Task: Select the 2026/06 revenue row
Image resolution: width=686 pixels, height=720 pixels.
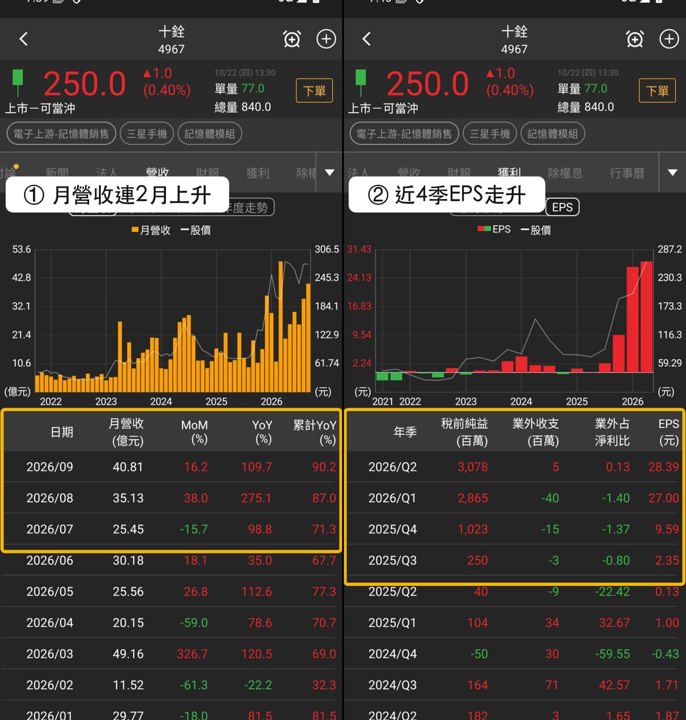Action: [x=171, y=560]
